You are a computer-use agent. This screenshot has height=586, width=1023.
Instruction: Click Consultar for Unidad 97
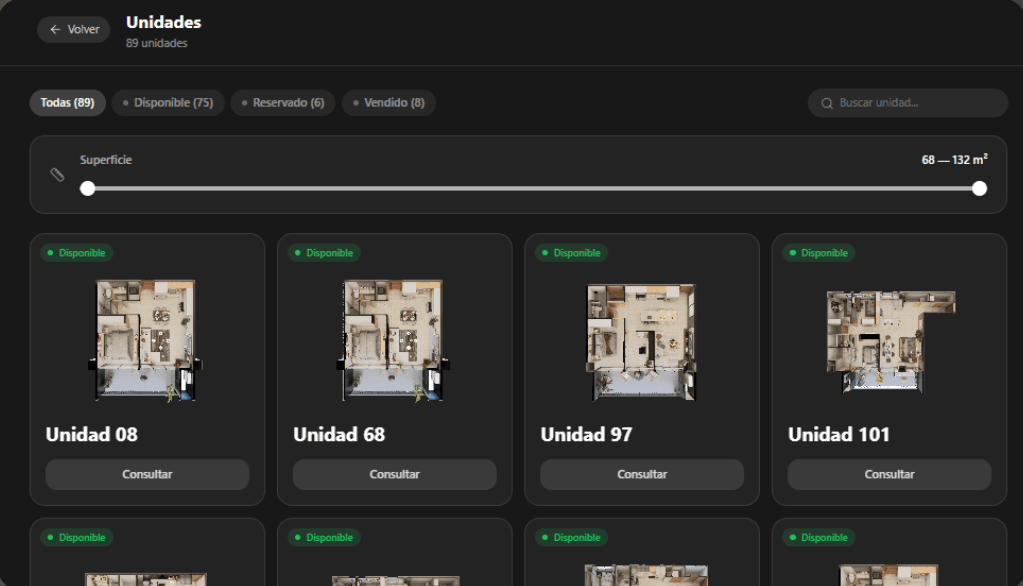tap(642, 474)
